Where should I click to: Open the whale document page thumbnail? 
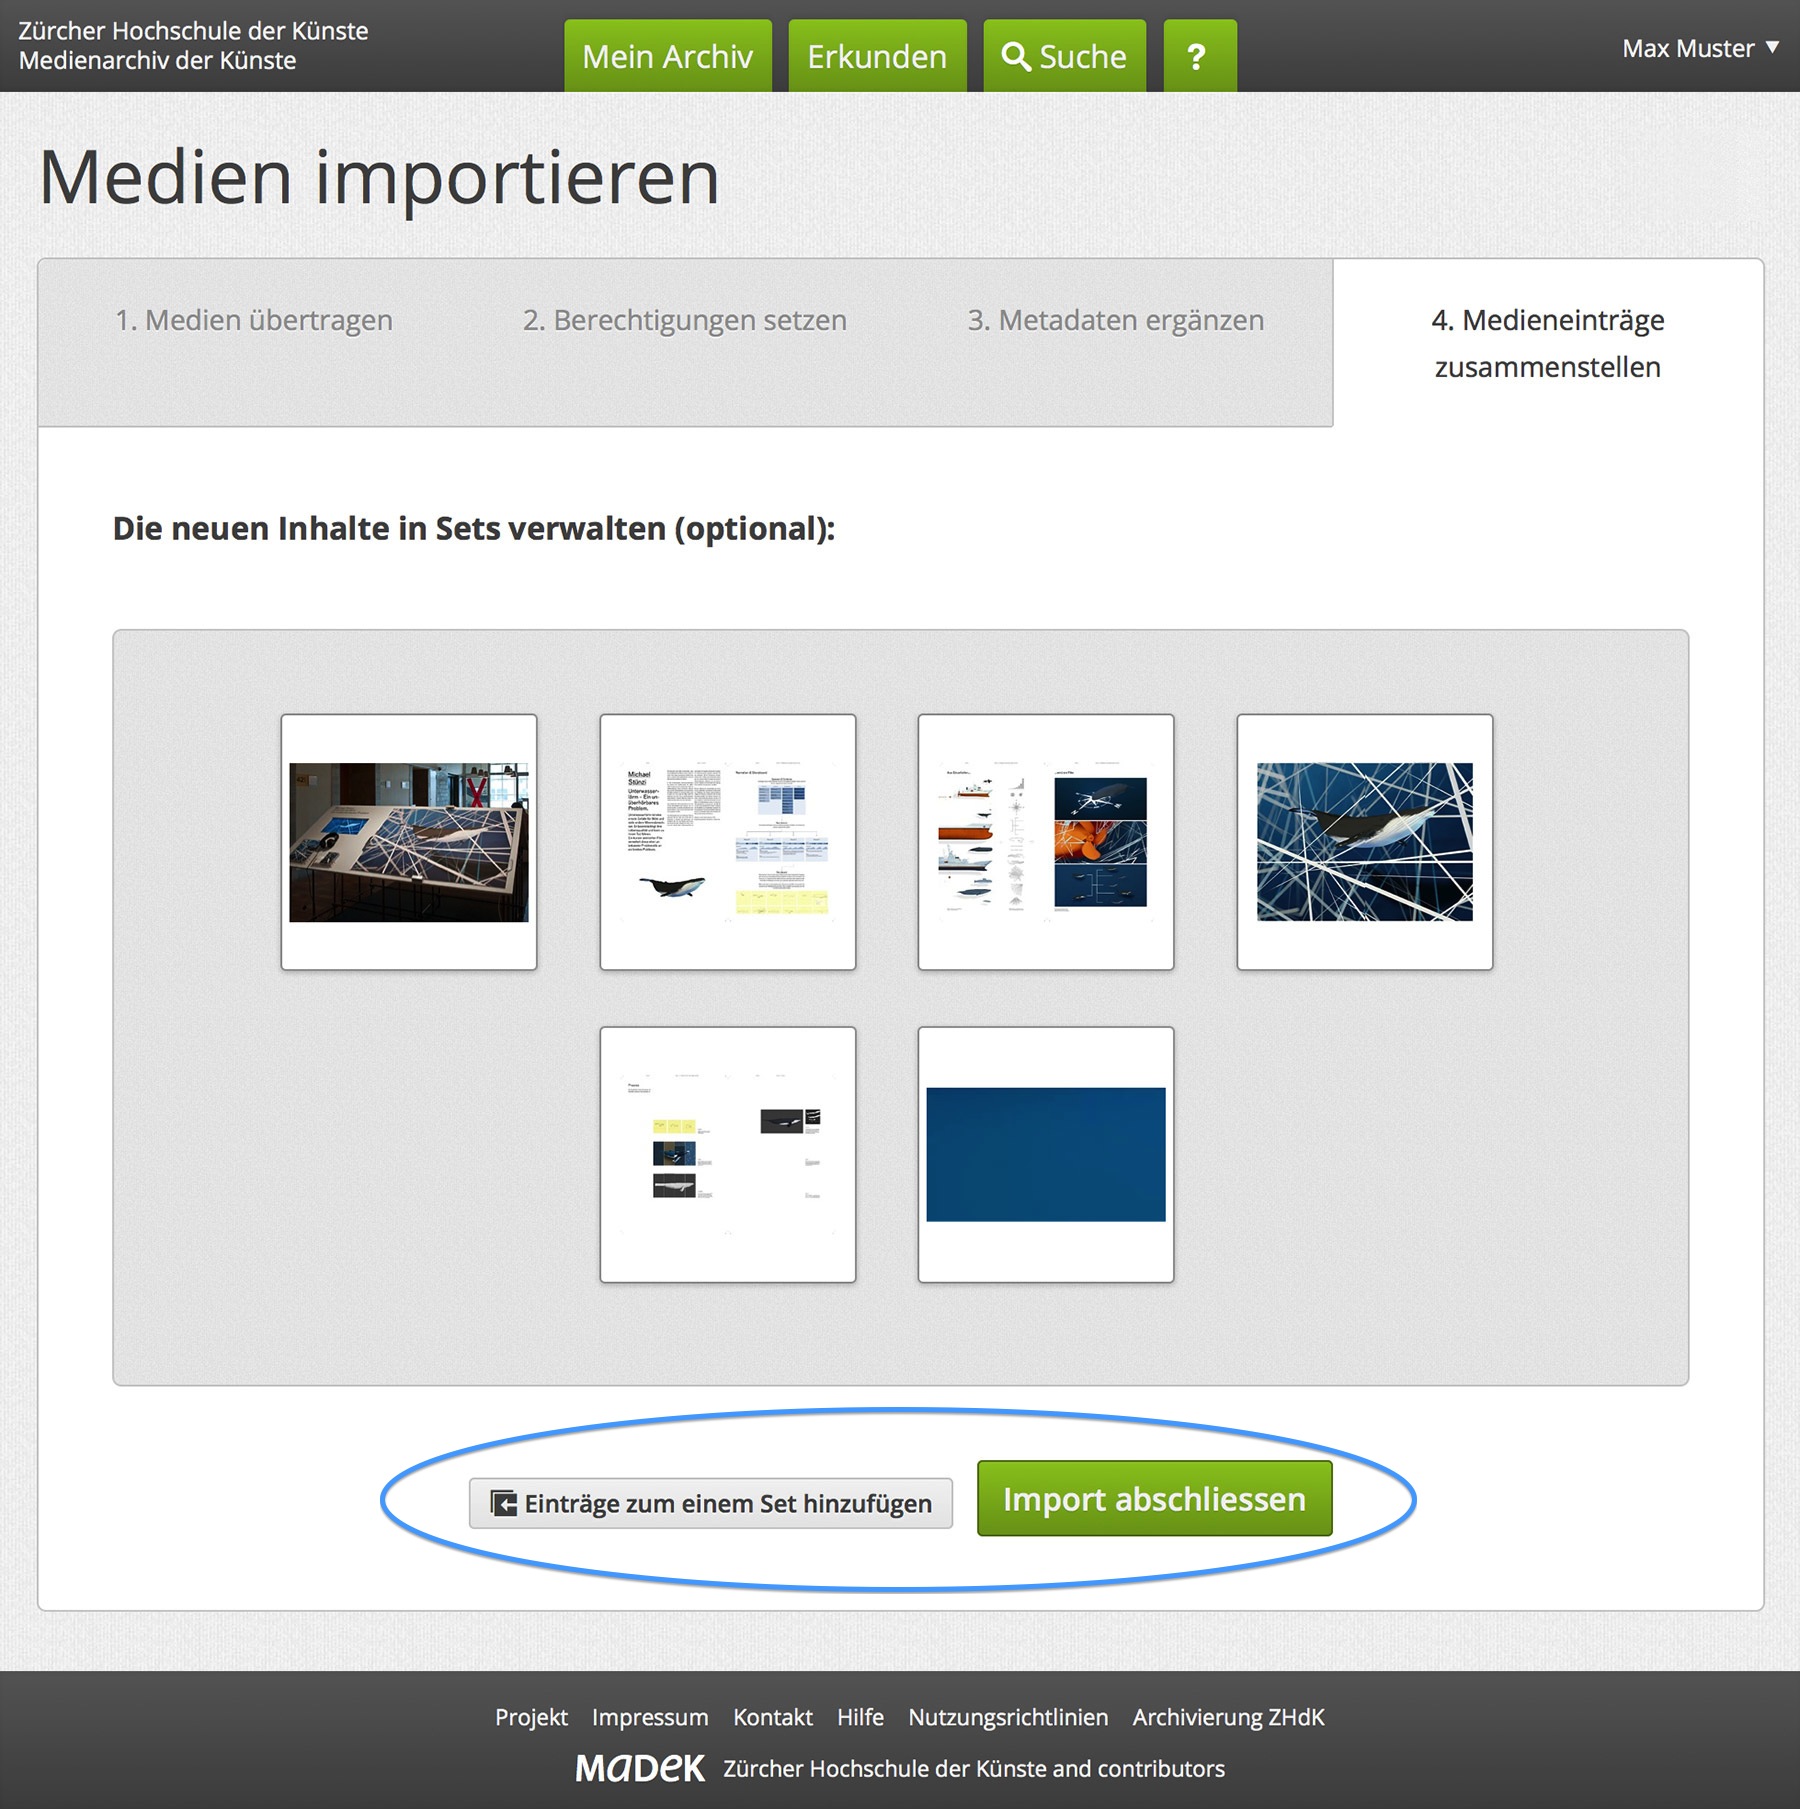[727, 842]
